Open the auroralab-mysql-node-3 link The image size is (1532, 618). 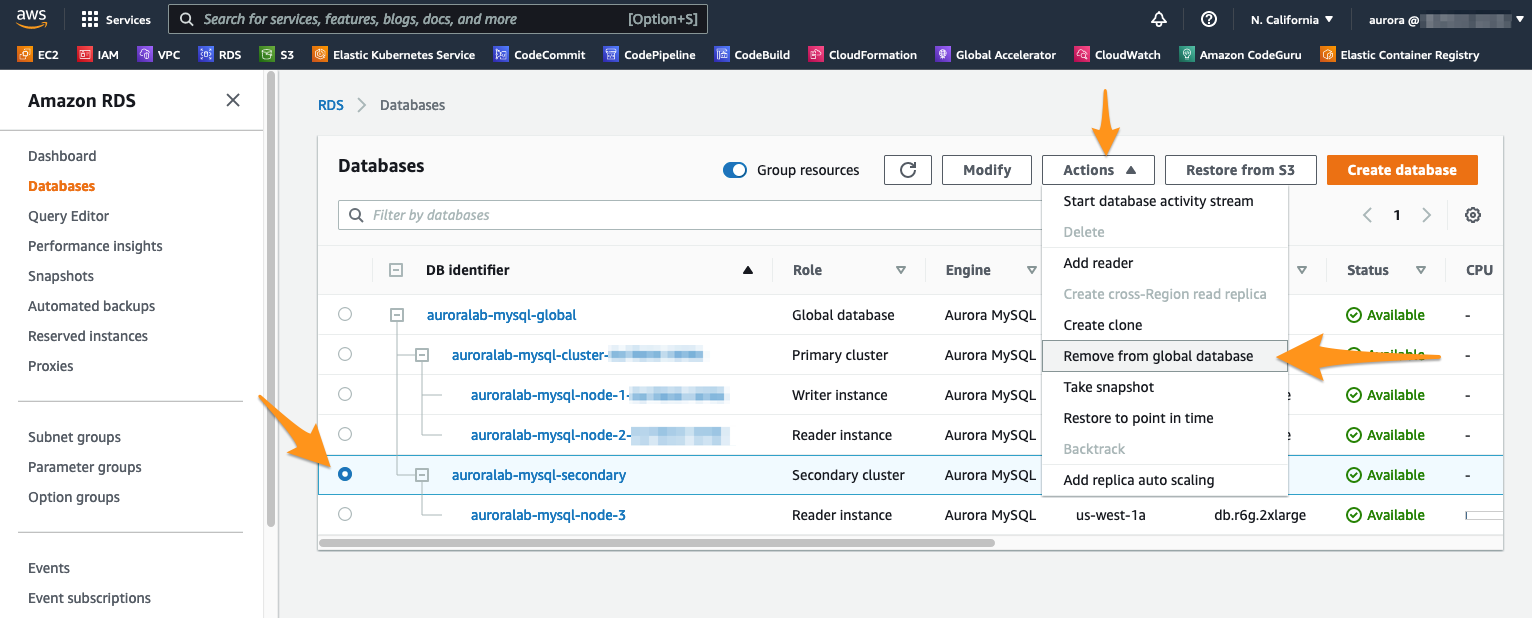(x=548, y=515)
